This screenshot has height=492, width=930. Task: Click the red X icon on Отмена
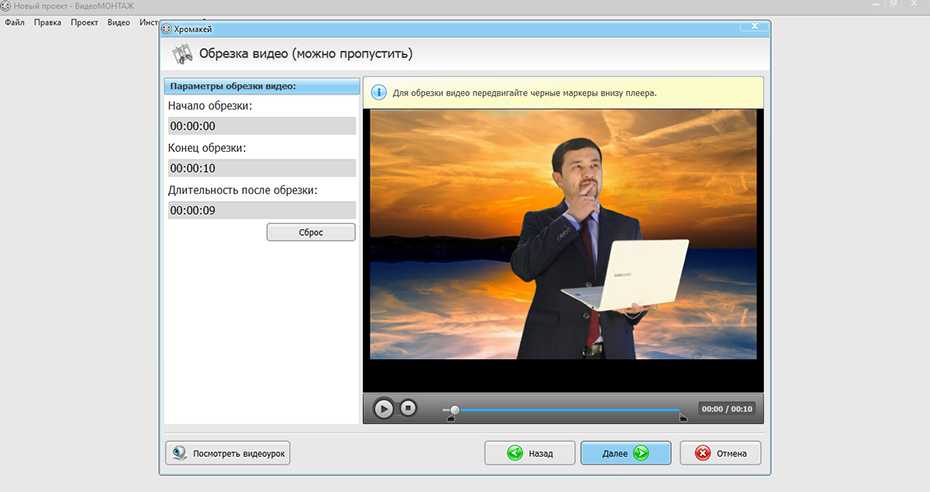[702, 453]
